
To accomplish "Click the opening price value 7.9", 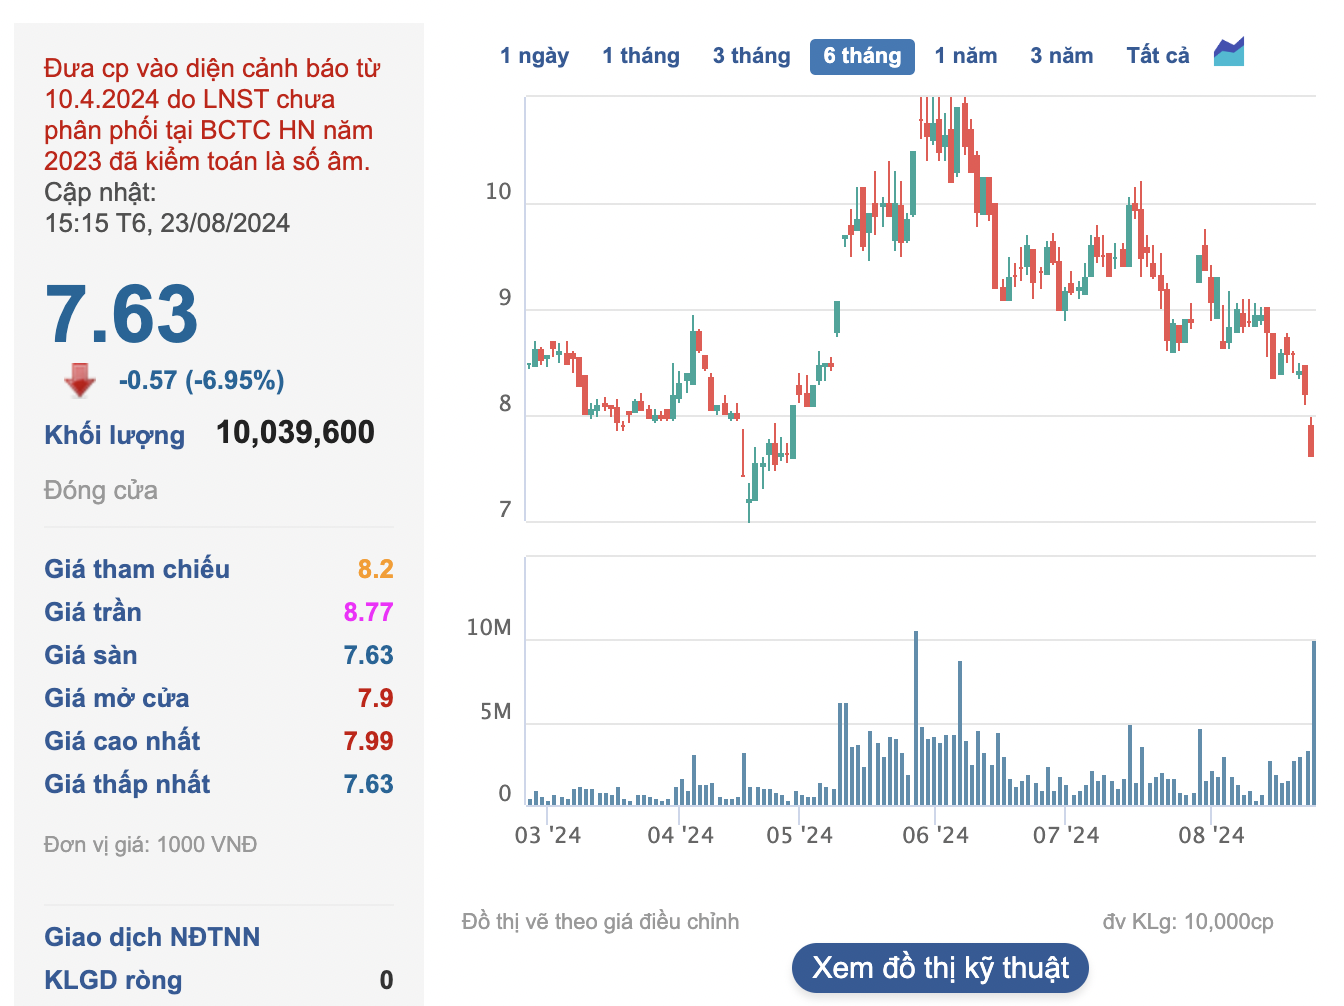I will 376,698.
